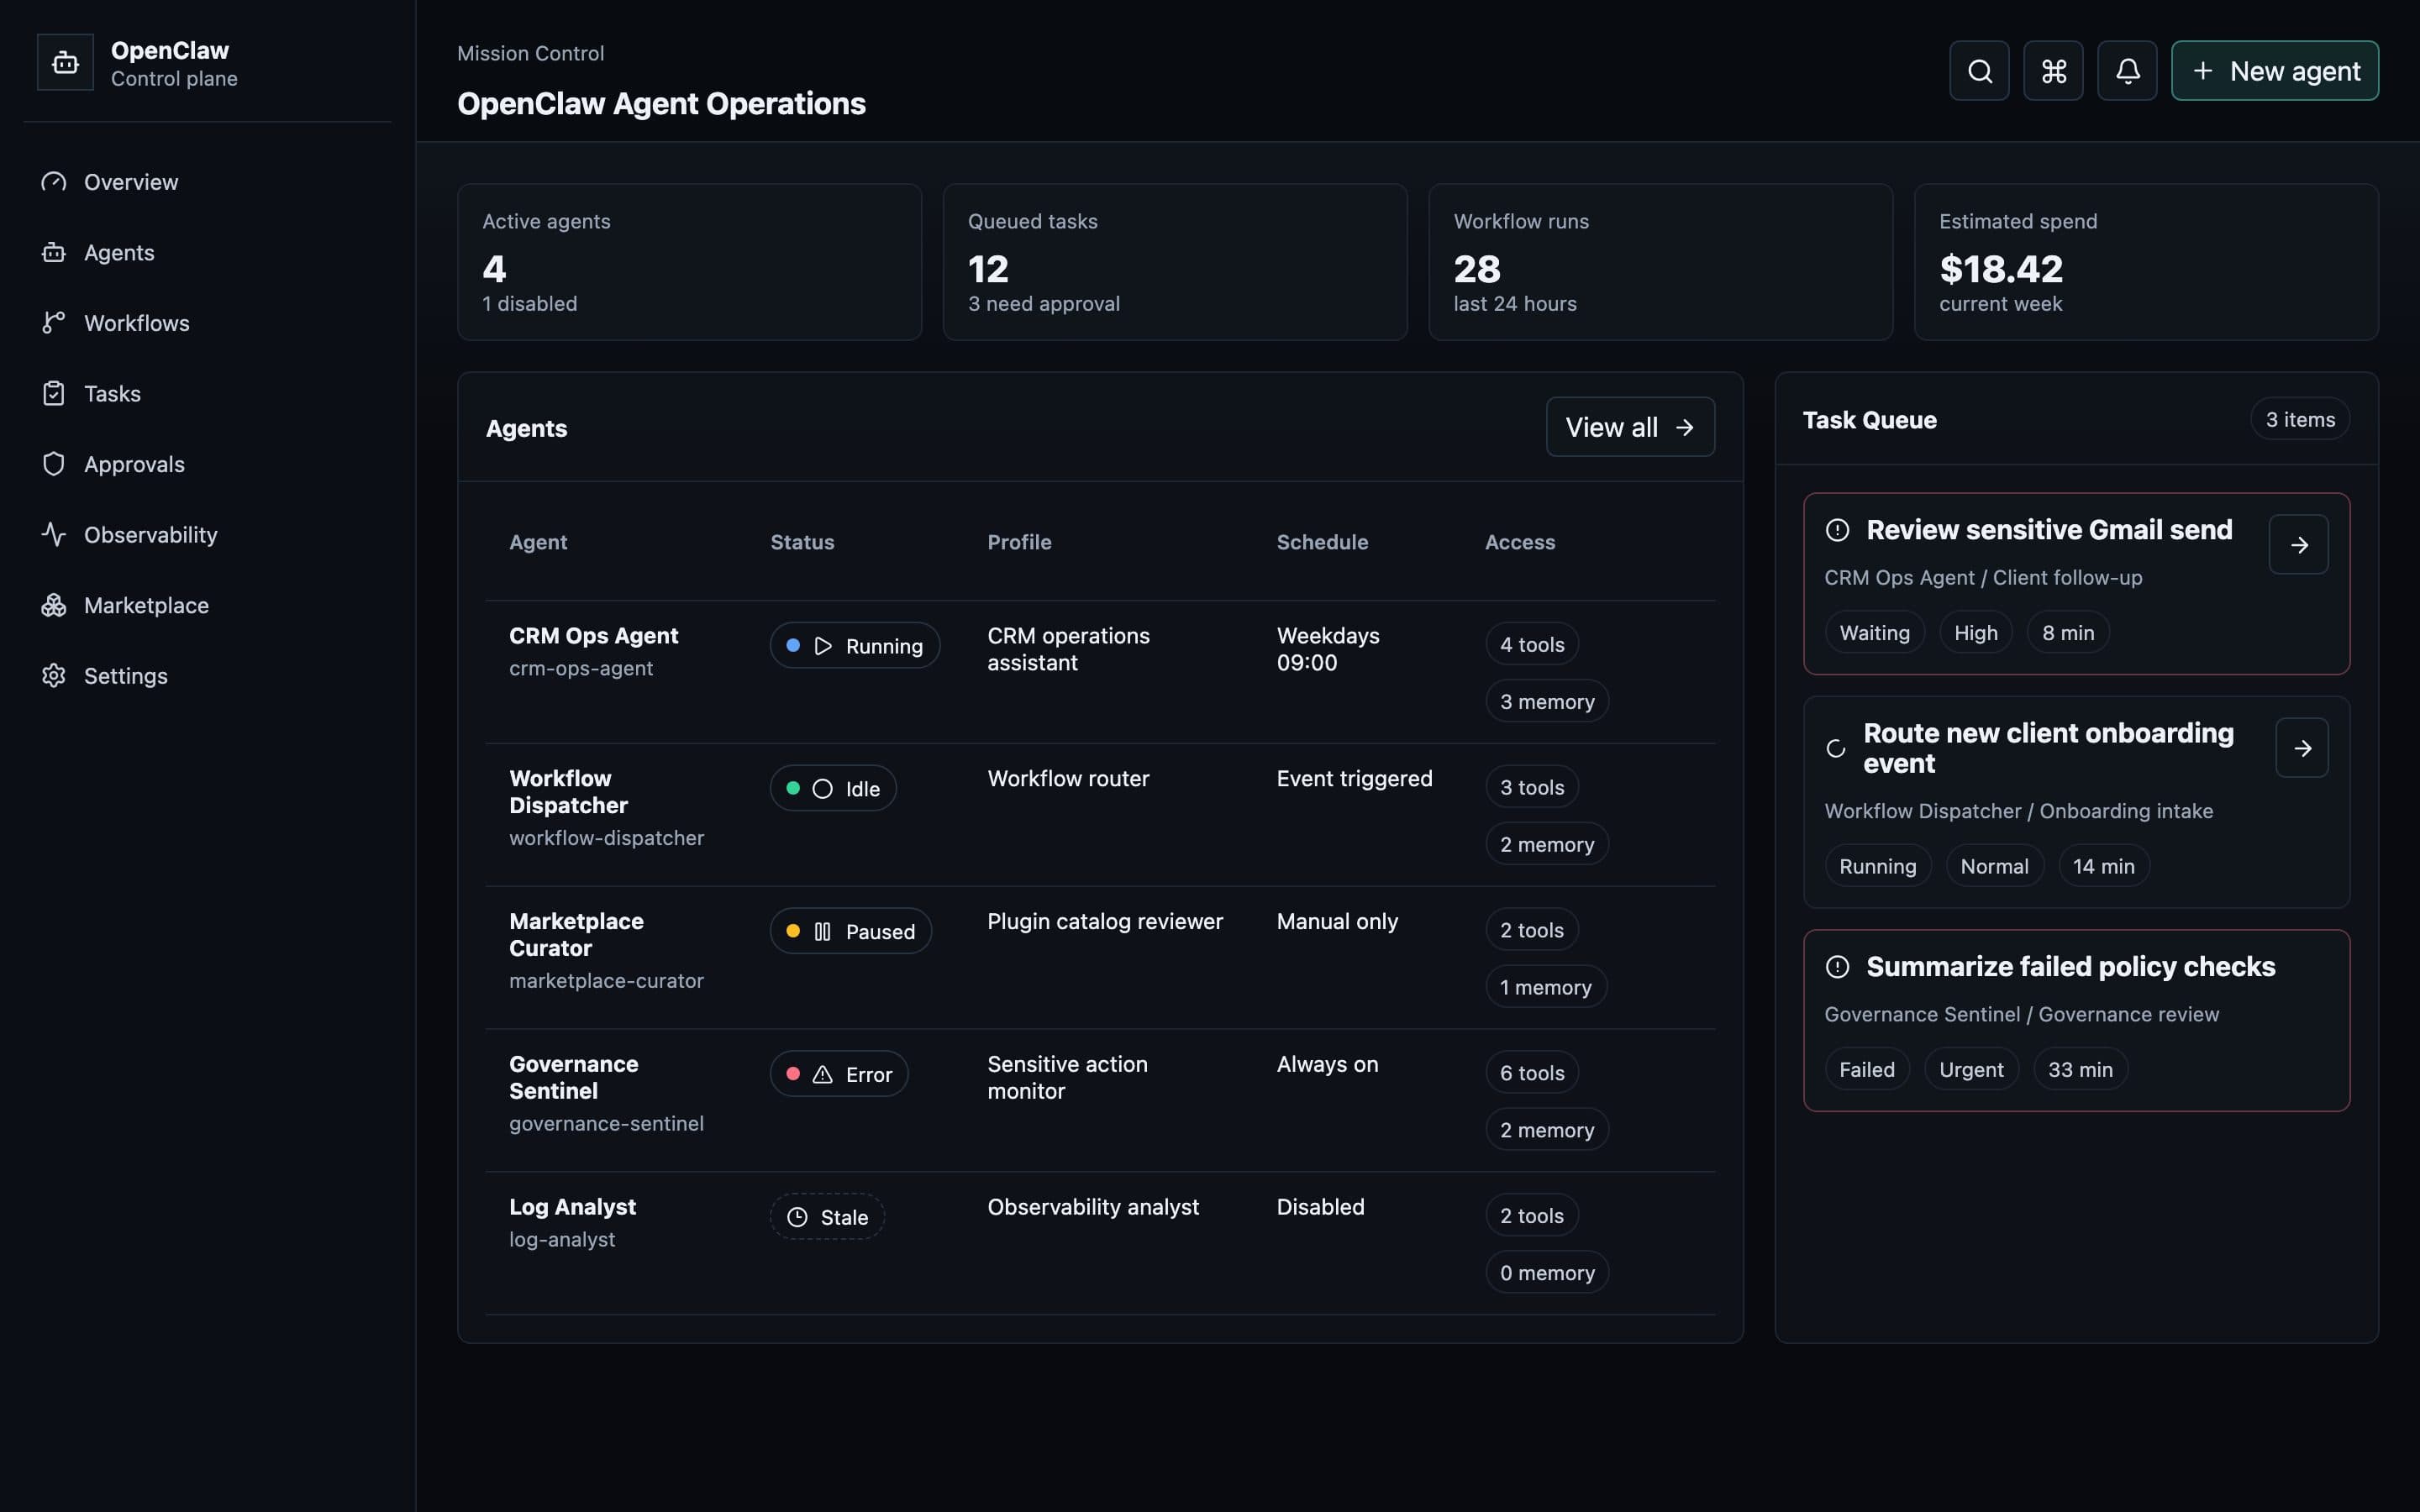The image size is (2420, 1512).
Task: Click the Overview gauge icon
Action: 54,182
